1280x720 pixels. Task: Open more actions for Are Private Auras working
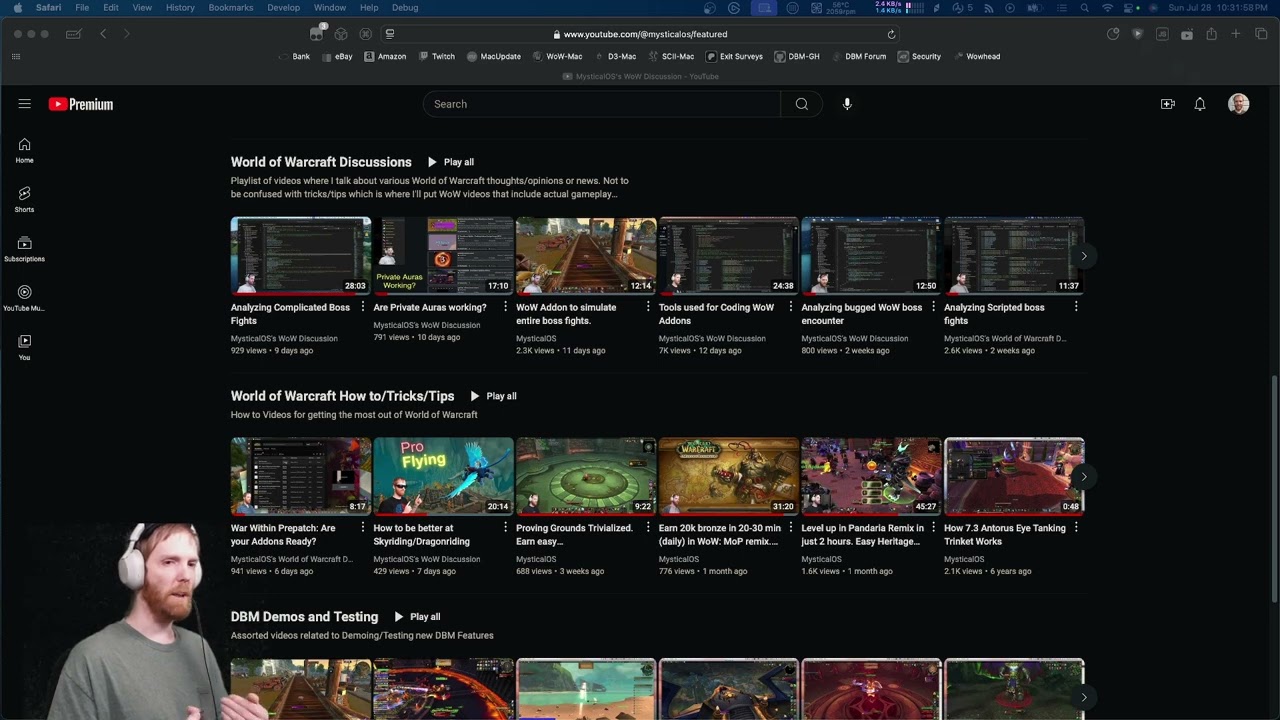pyautogui.click(x=505, y=308)
